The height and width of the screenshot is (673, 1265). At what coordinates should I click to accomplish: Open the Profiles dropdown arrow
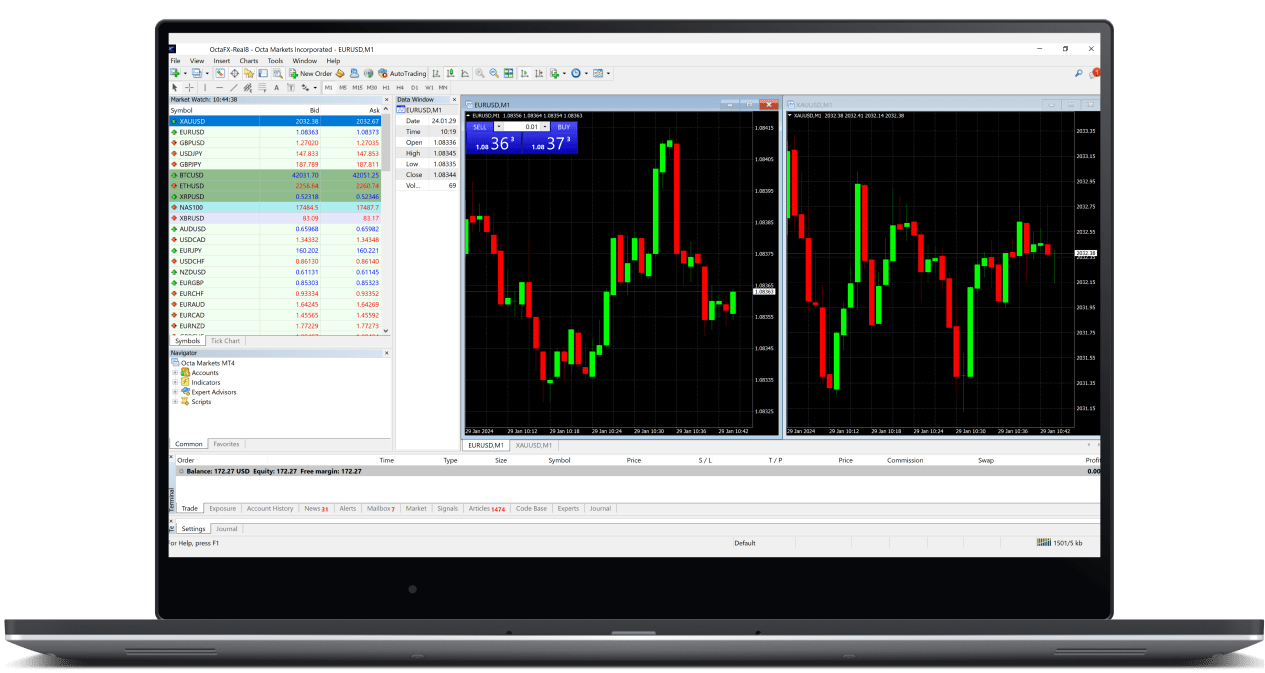pos(207,73)
